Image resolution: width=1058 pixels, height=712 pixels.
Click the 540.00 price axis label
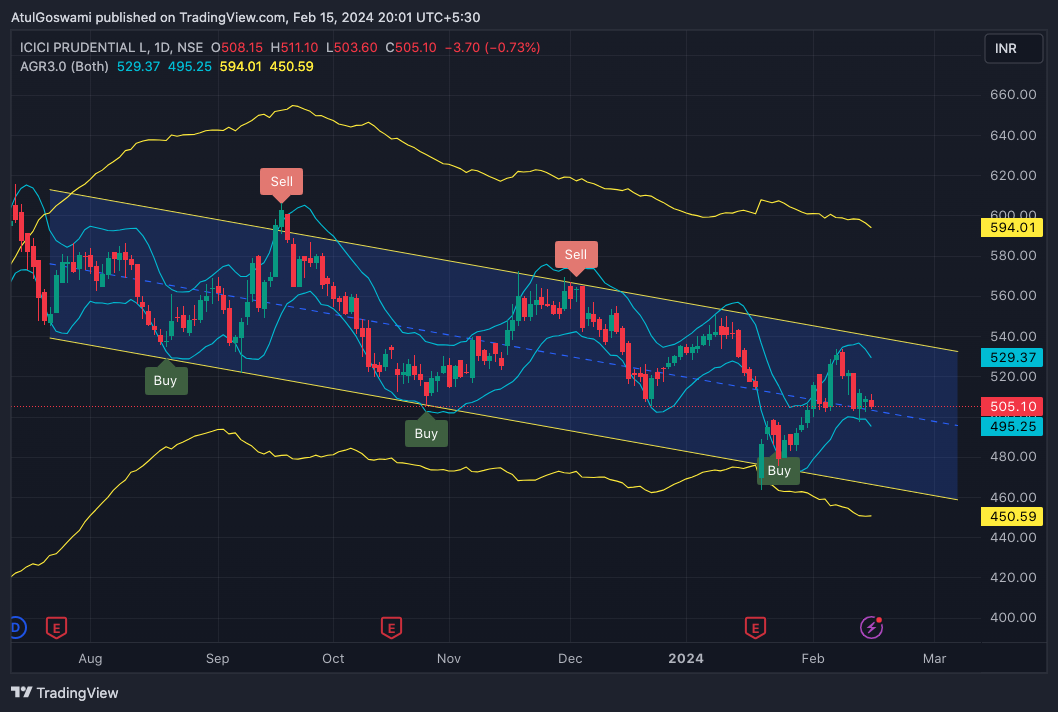click(1013, 336)
